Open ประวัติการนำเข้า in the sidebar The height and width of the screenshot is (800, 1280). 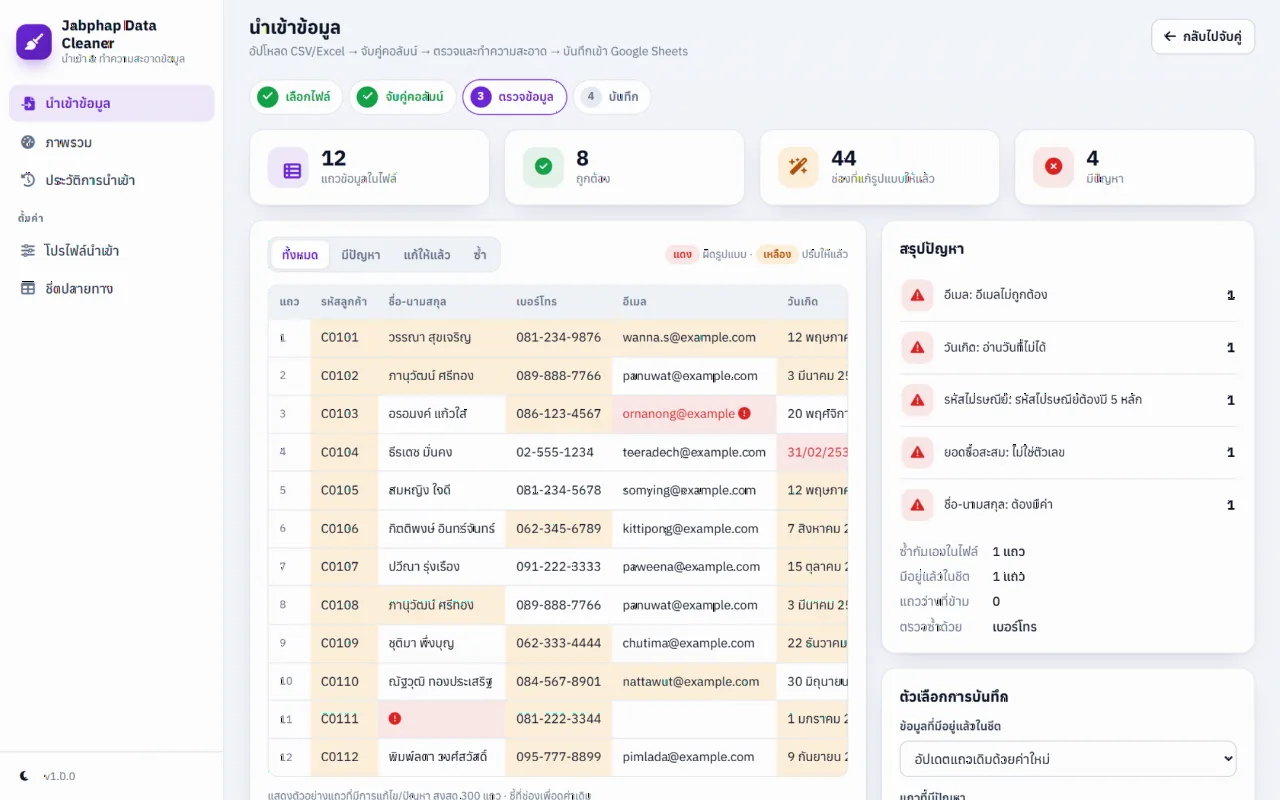coord(112,180)
